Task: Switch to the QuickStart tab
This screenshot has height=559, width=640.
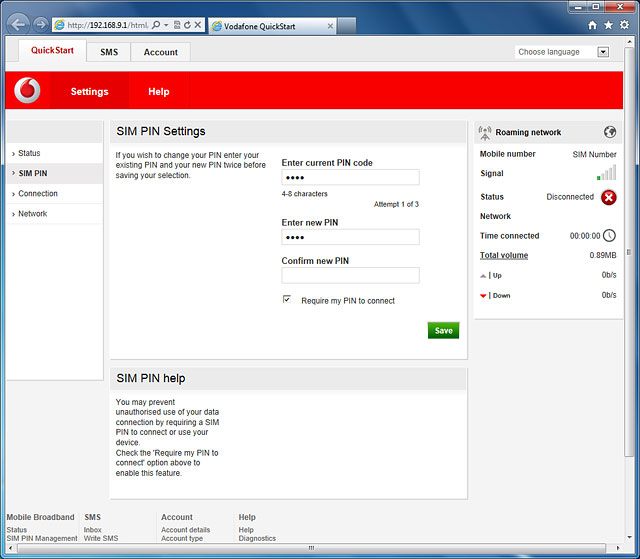Action: 52,51
